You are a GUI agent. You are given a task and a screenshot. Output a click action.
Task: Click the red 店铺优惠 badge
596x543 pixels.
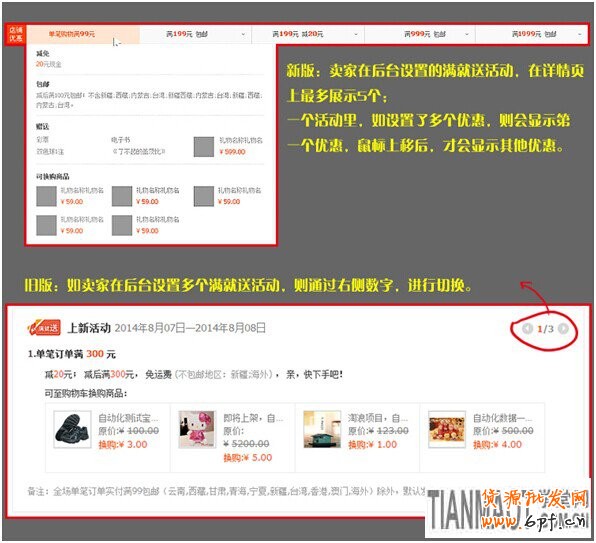click(16, 34)
